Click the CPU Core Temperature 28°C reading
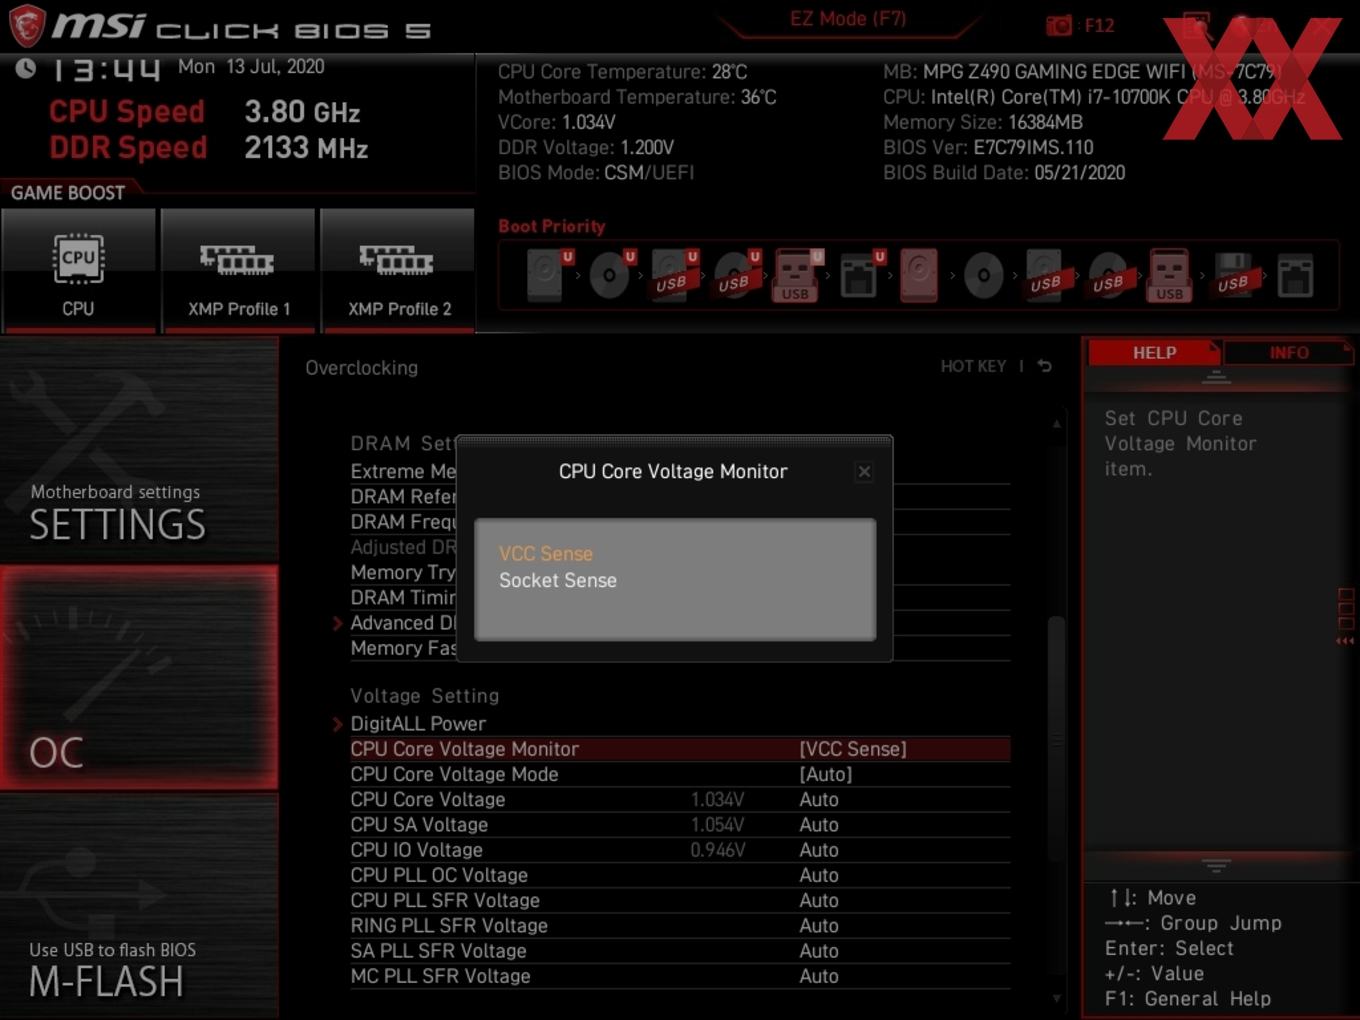Image resolution: width=1360 pixels, height=1020 pixels. click(622, 72)
